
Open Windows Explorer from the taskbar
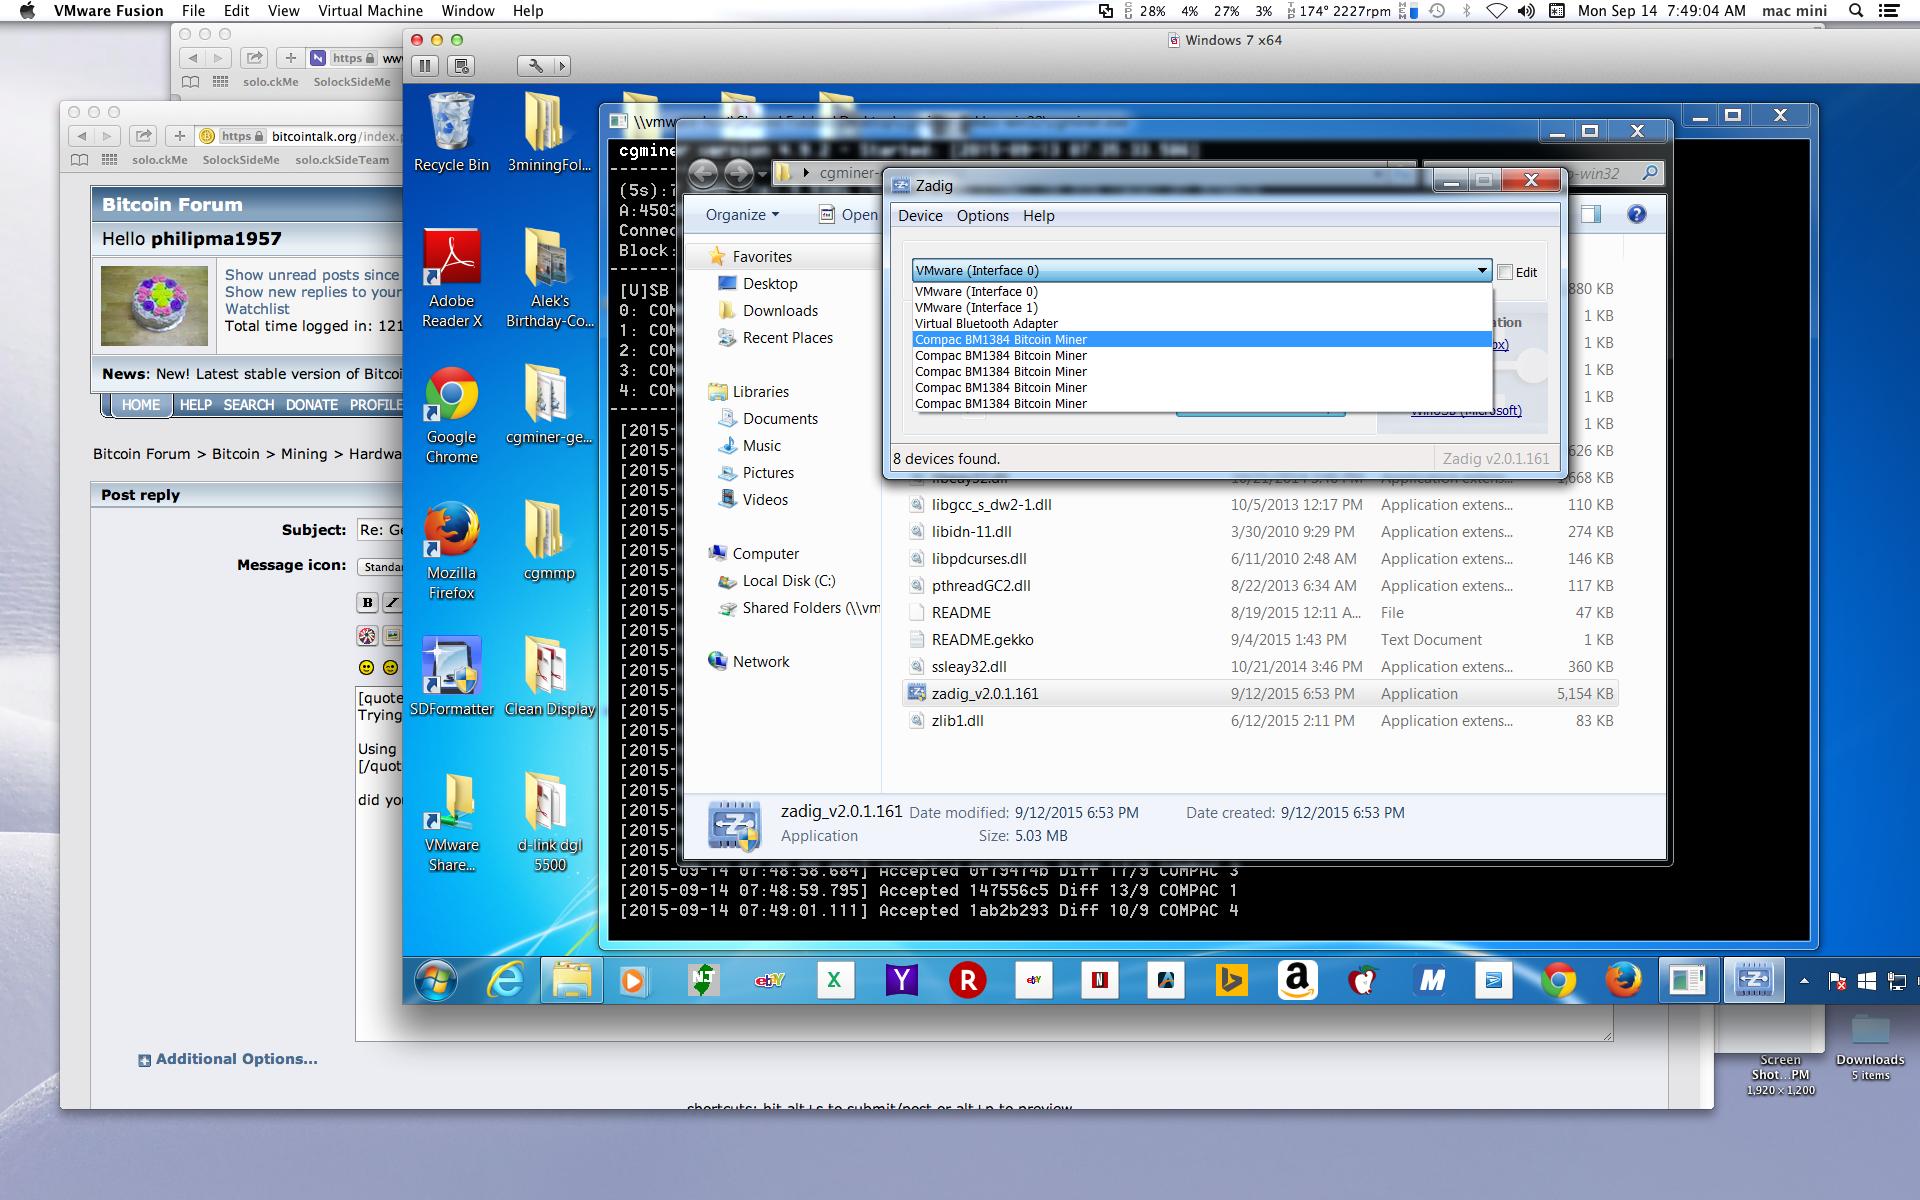(x=572, y=981)
